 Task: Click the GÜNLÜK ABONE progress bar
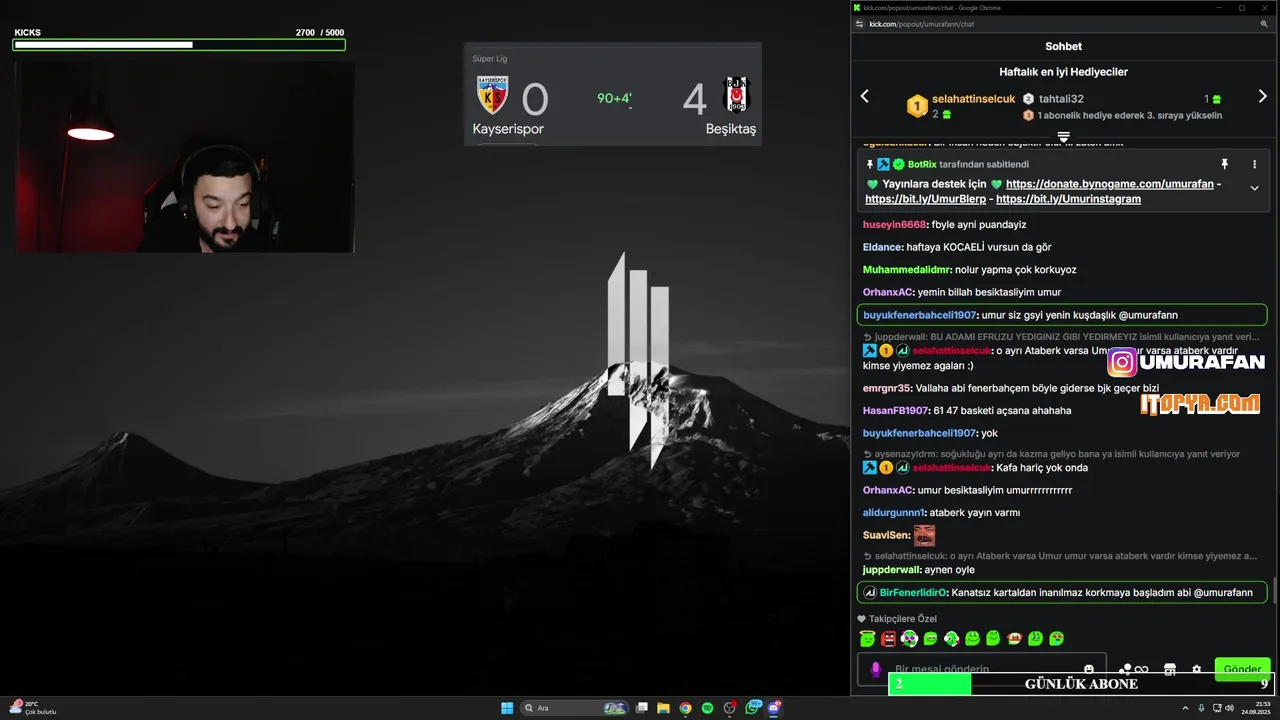(x=1082, y=684)
